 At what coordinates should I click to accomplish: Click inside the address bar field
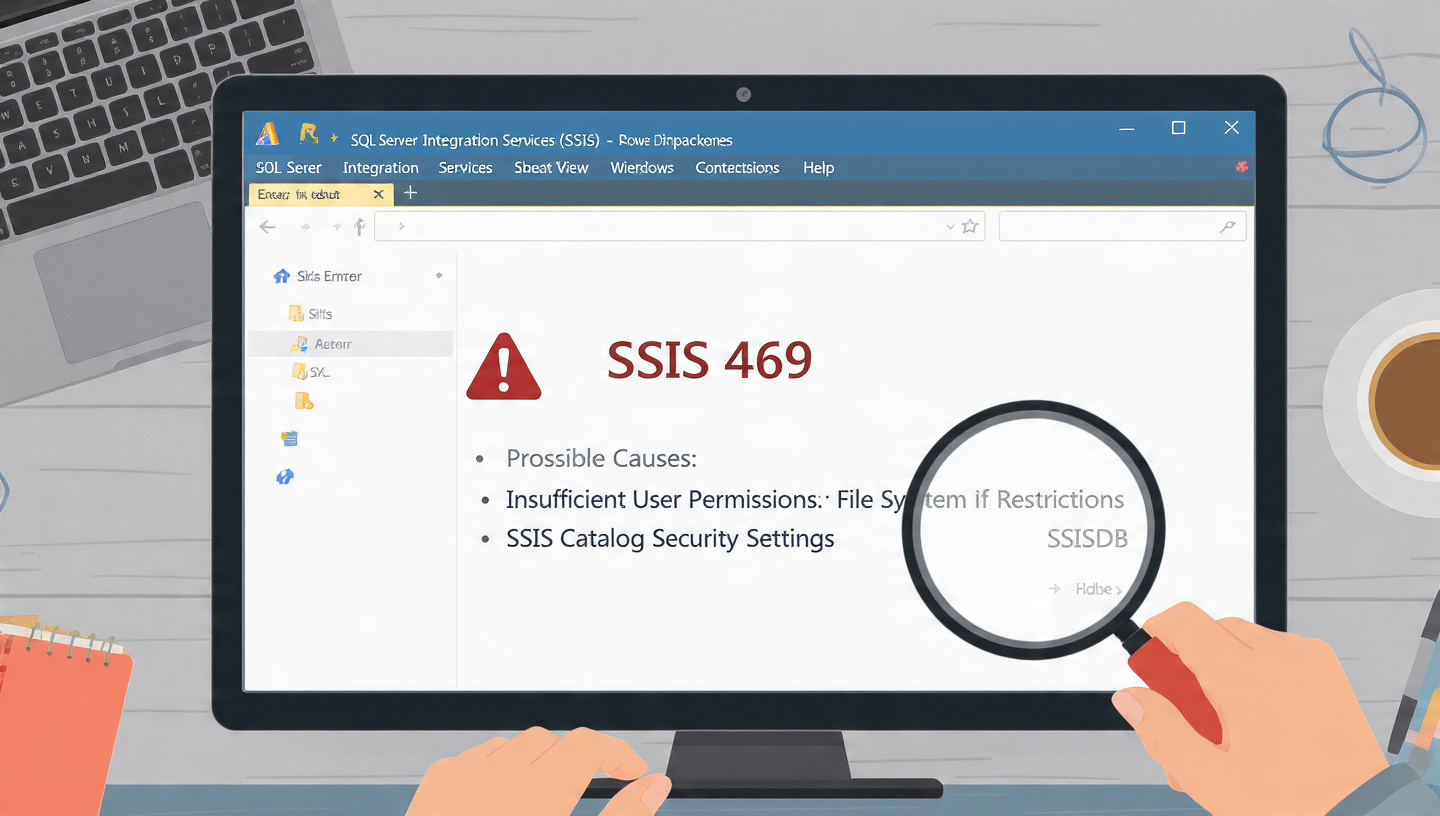[660, 227]
